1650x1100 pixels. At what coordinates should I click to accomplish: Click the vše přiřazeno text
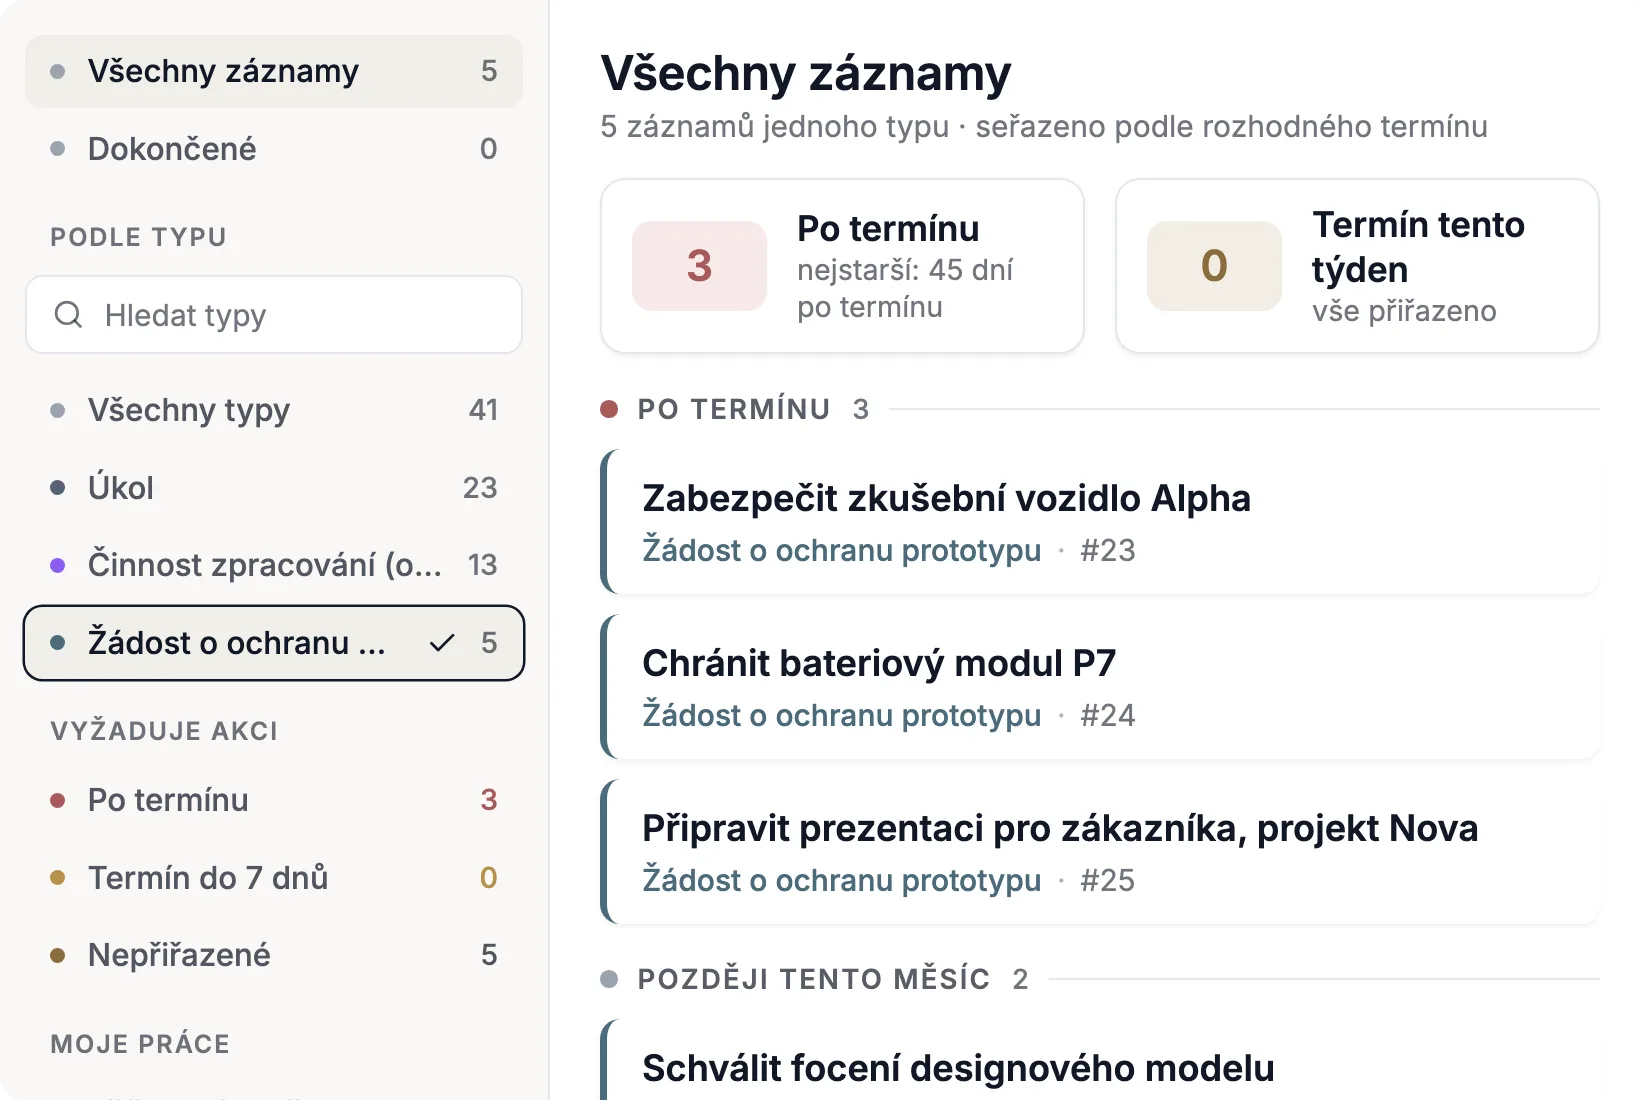pyautogui.click(x=1404, y=311)
